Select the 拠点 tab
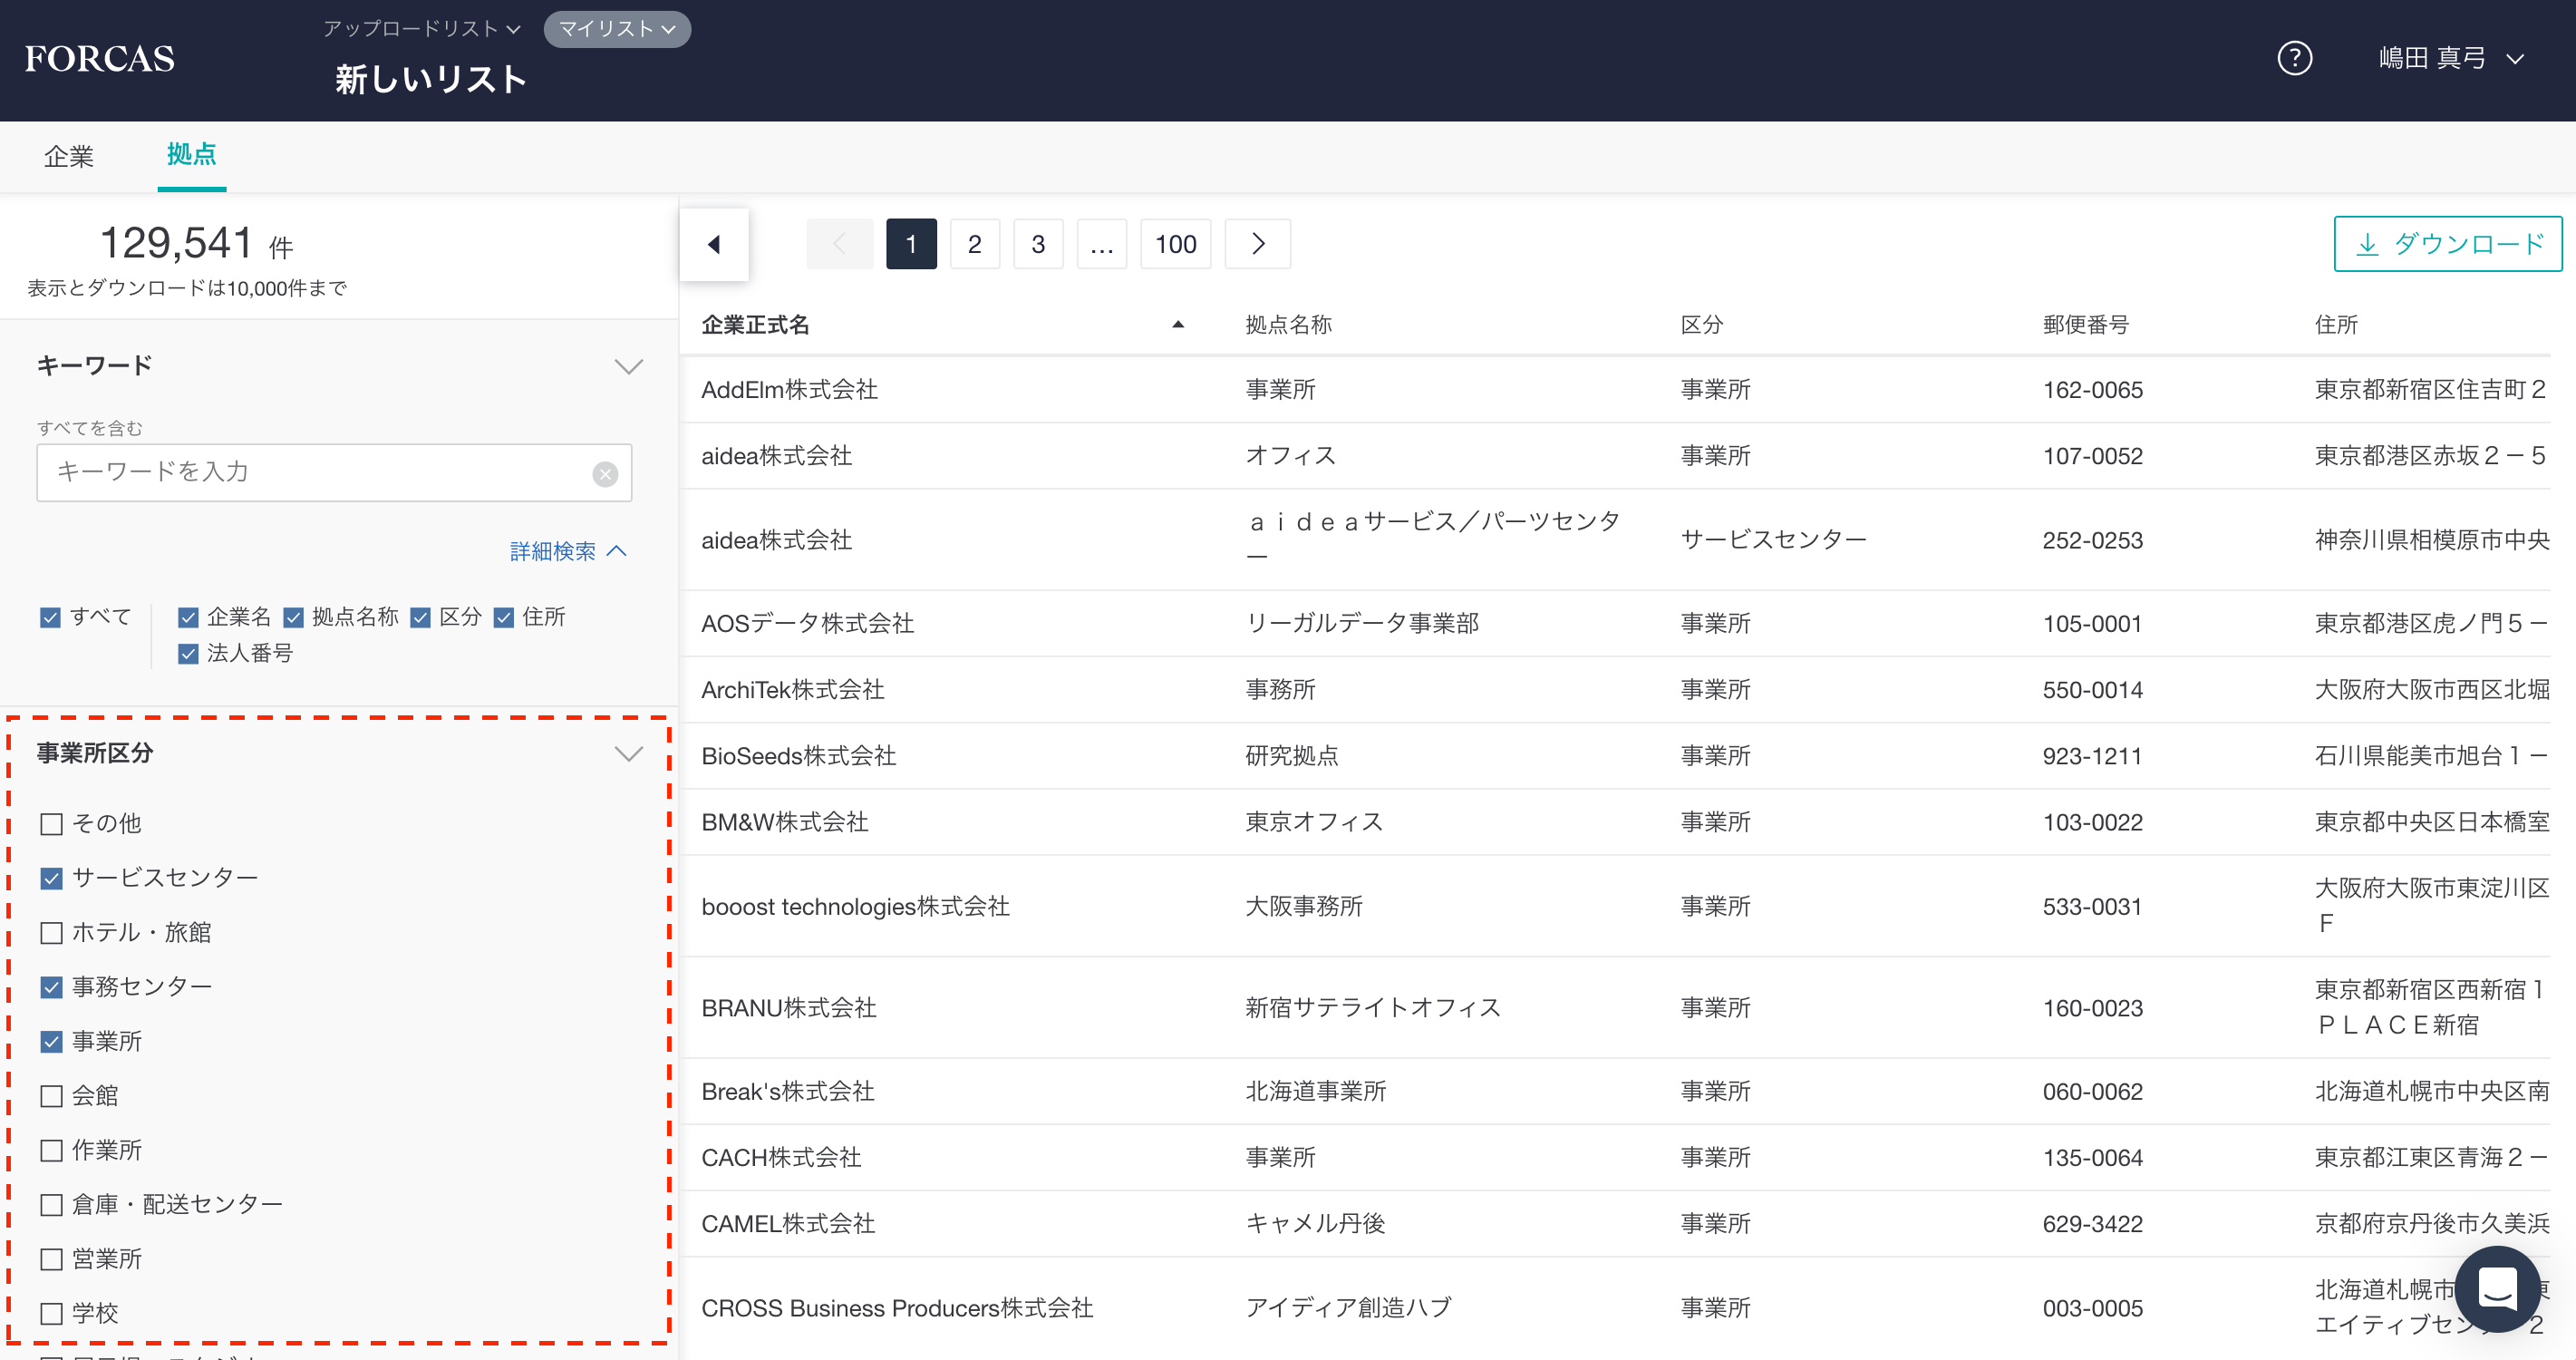The width and height of the screenshot is (2576, 1360). pyautogui.click(x=191, y=155)
